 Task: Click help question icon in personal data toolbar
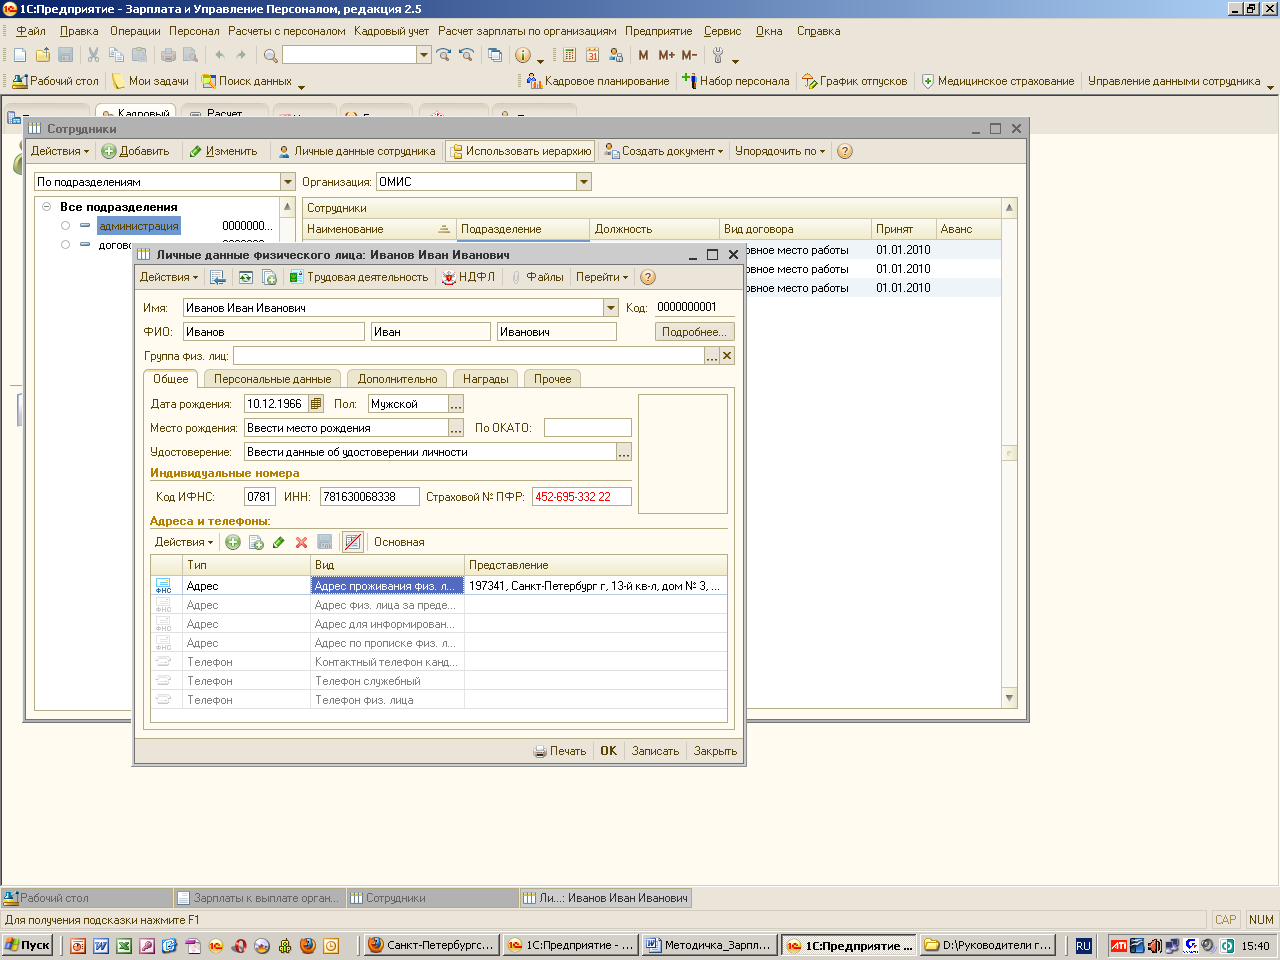(x=648, y=277)
